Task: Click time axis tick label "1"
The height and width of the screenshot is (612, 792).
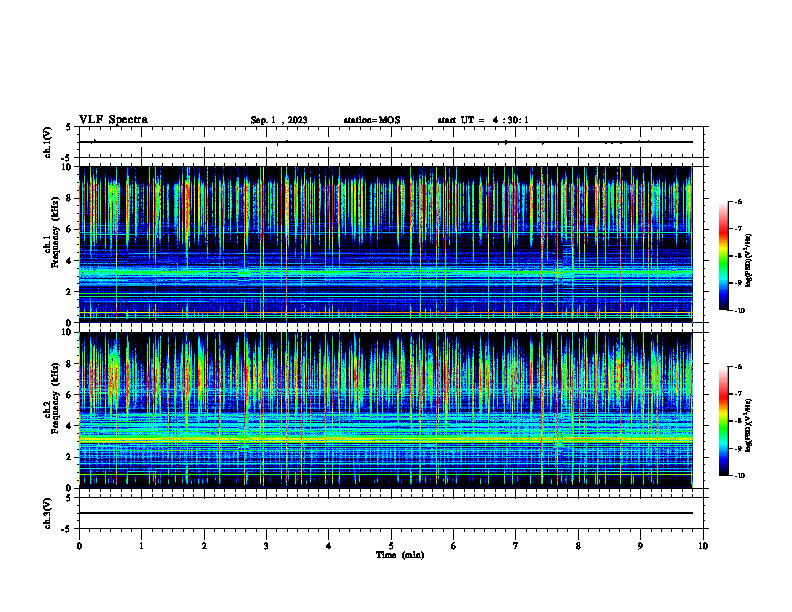Action: (x=141, y=546)
